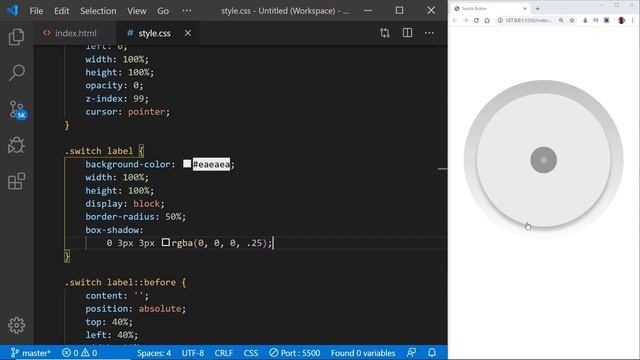Stop Live Server on Port : 5500
Screen dimensions: 640x360
coord(294,353)
